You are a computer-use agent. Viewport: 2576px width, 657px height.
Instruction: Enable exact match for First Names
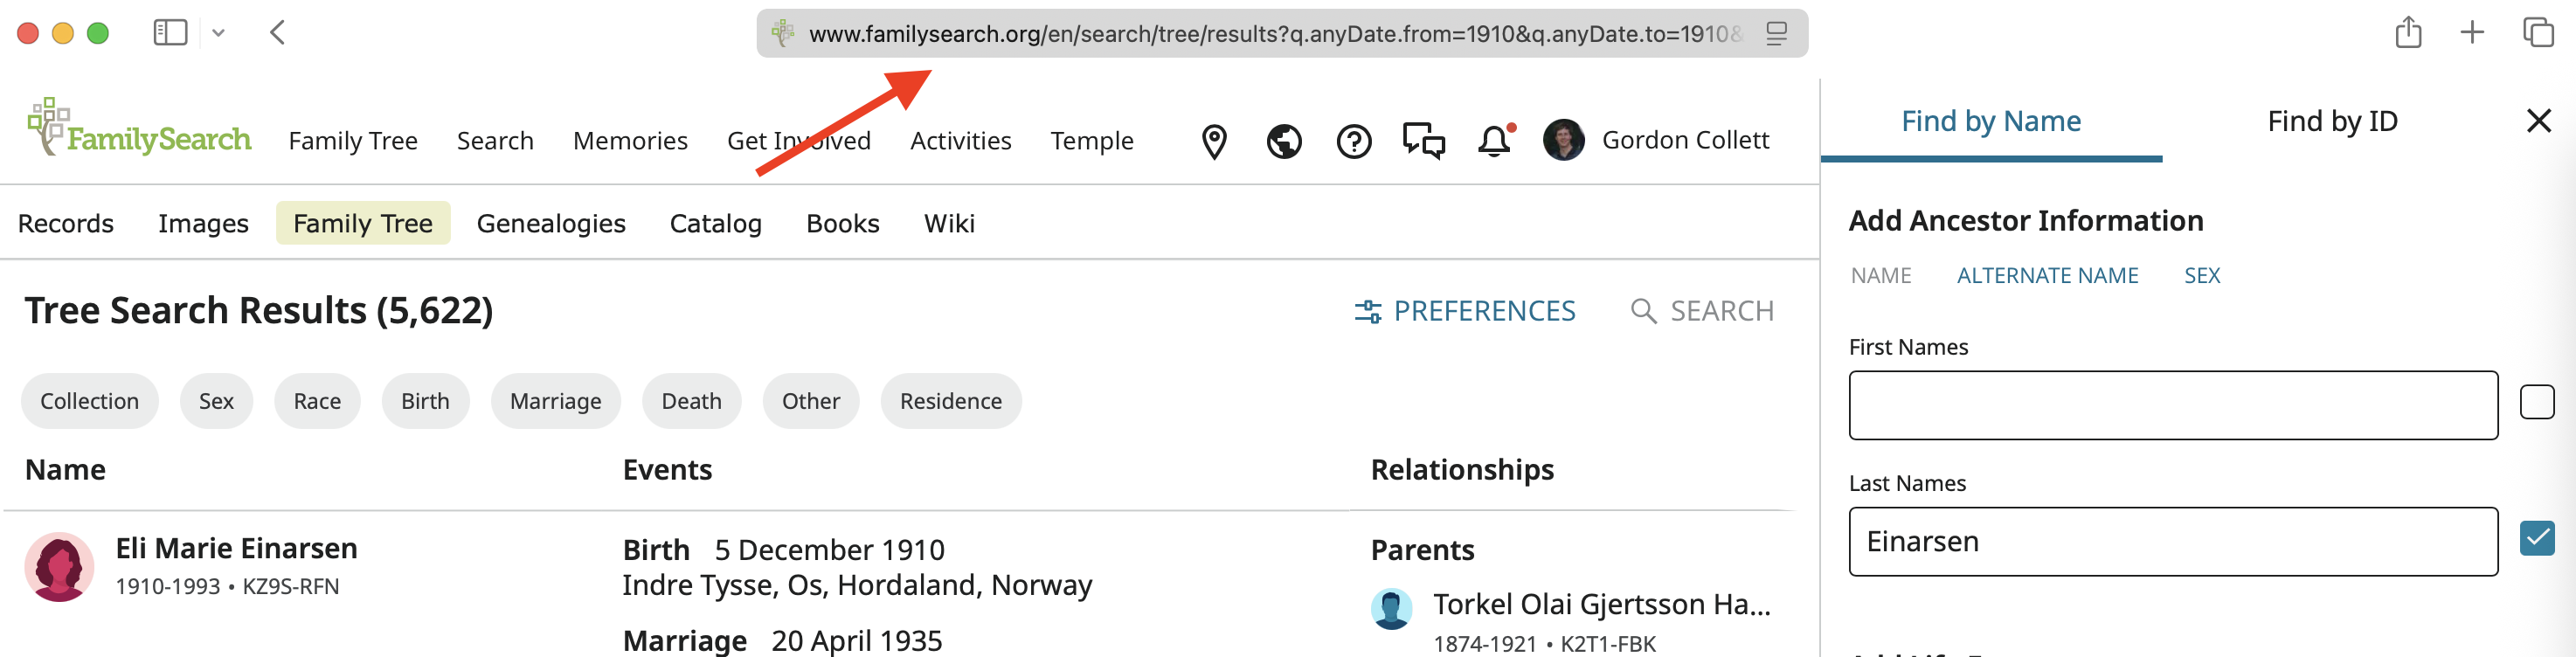pos(2536,403)
